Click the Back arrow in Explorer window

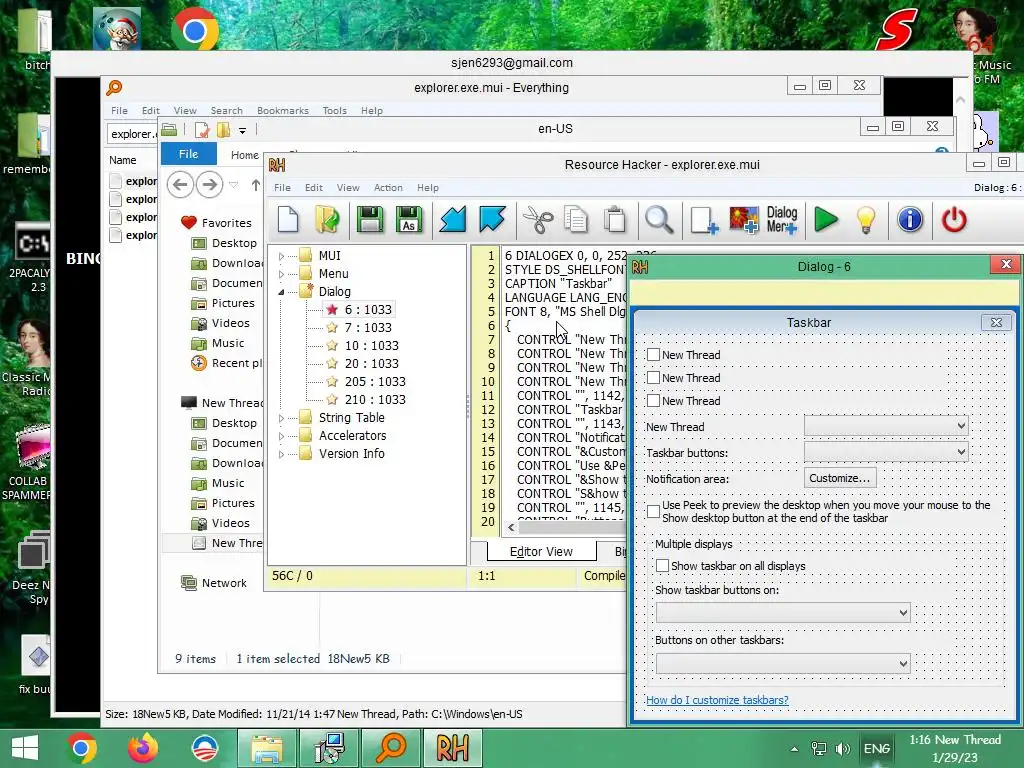coord(180,185)
